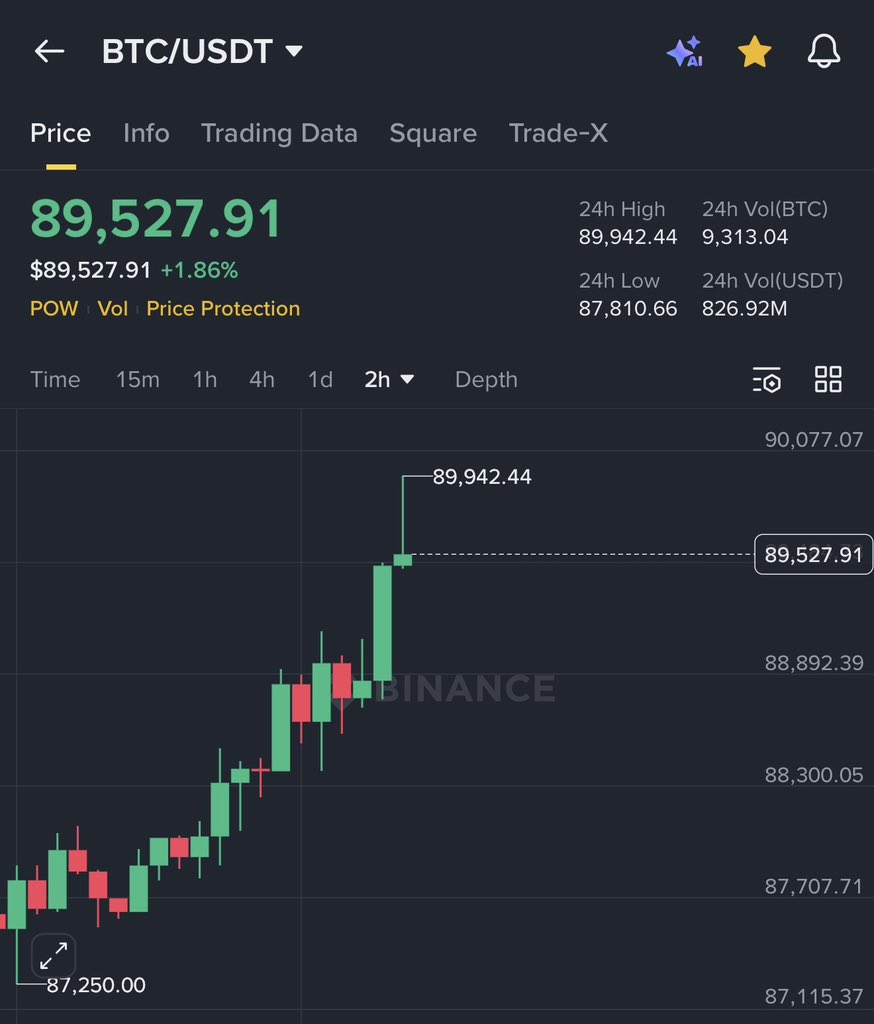Switch to the Trading Data tab
874x1024 pixels.
280,132
